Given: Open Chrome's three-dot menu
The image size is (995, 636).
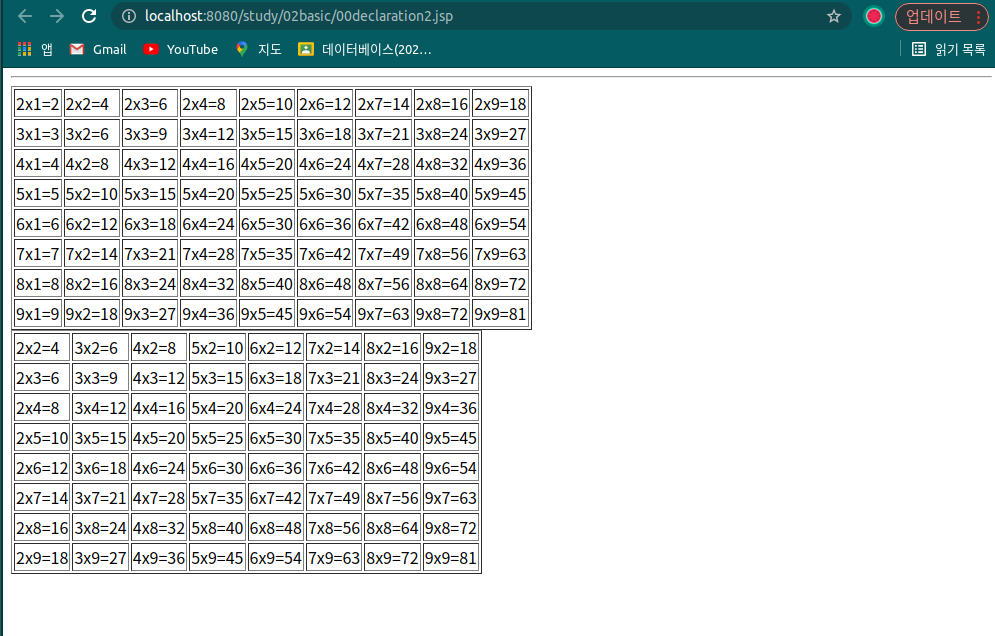Looking at the screenshot, I should click(x=978, y=17).
